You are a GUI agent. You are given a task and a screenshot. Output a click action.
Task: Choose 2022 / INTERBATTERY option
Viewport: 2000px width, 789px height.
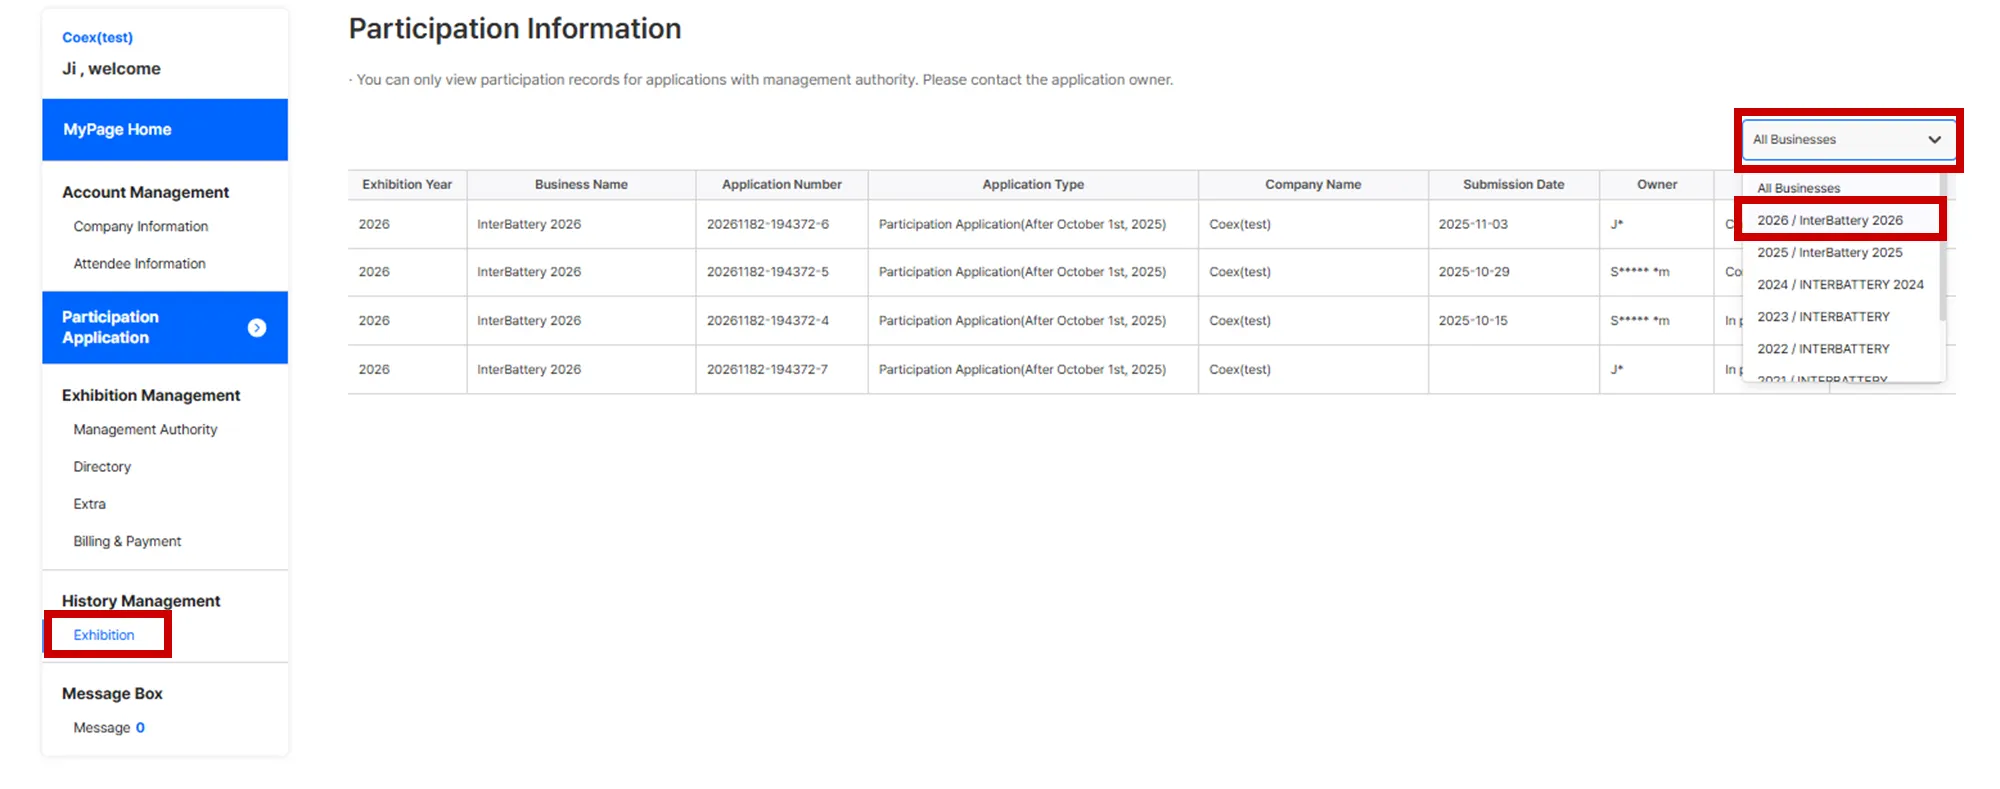coord(1823,348)
